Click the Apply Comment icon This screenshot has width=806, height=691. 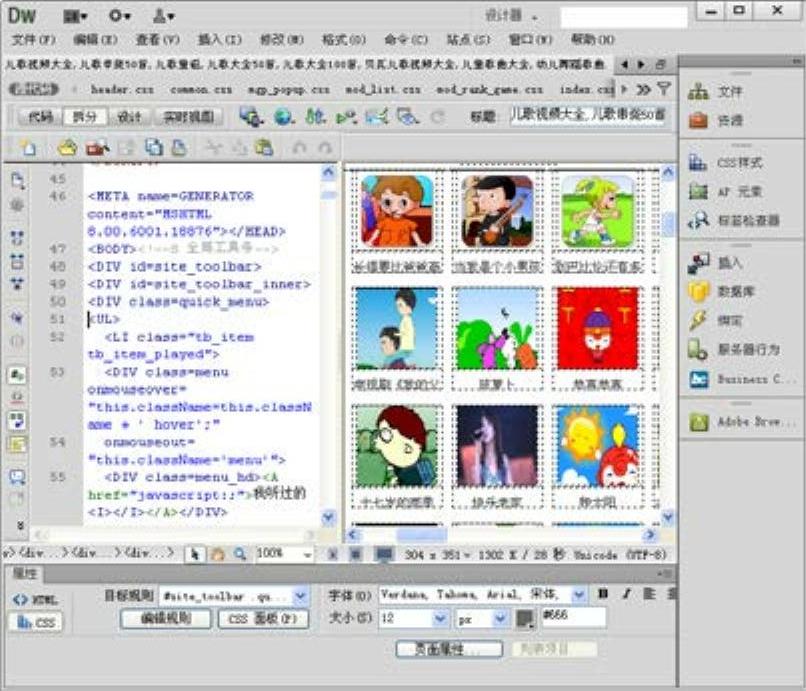[x=17, y=478]
